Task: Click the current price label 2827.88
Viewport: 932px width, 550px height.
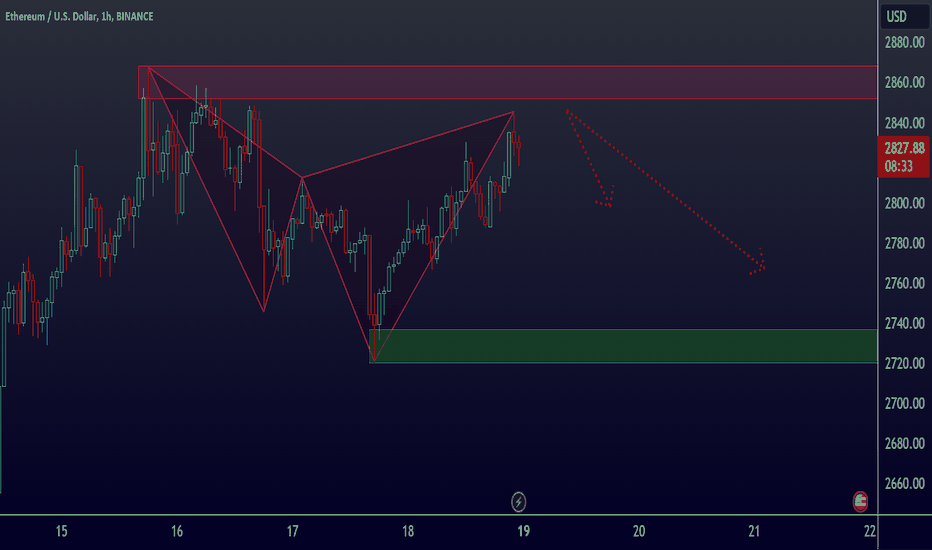Action: point(904,148)
